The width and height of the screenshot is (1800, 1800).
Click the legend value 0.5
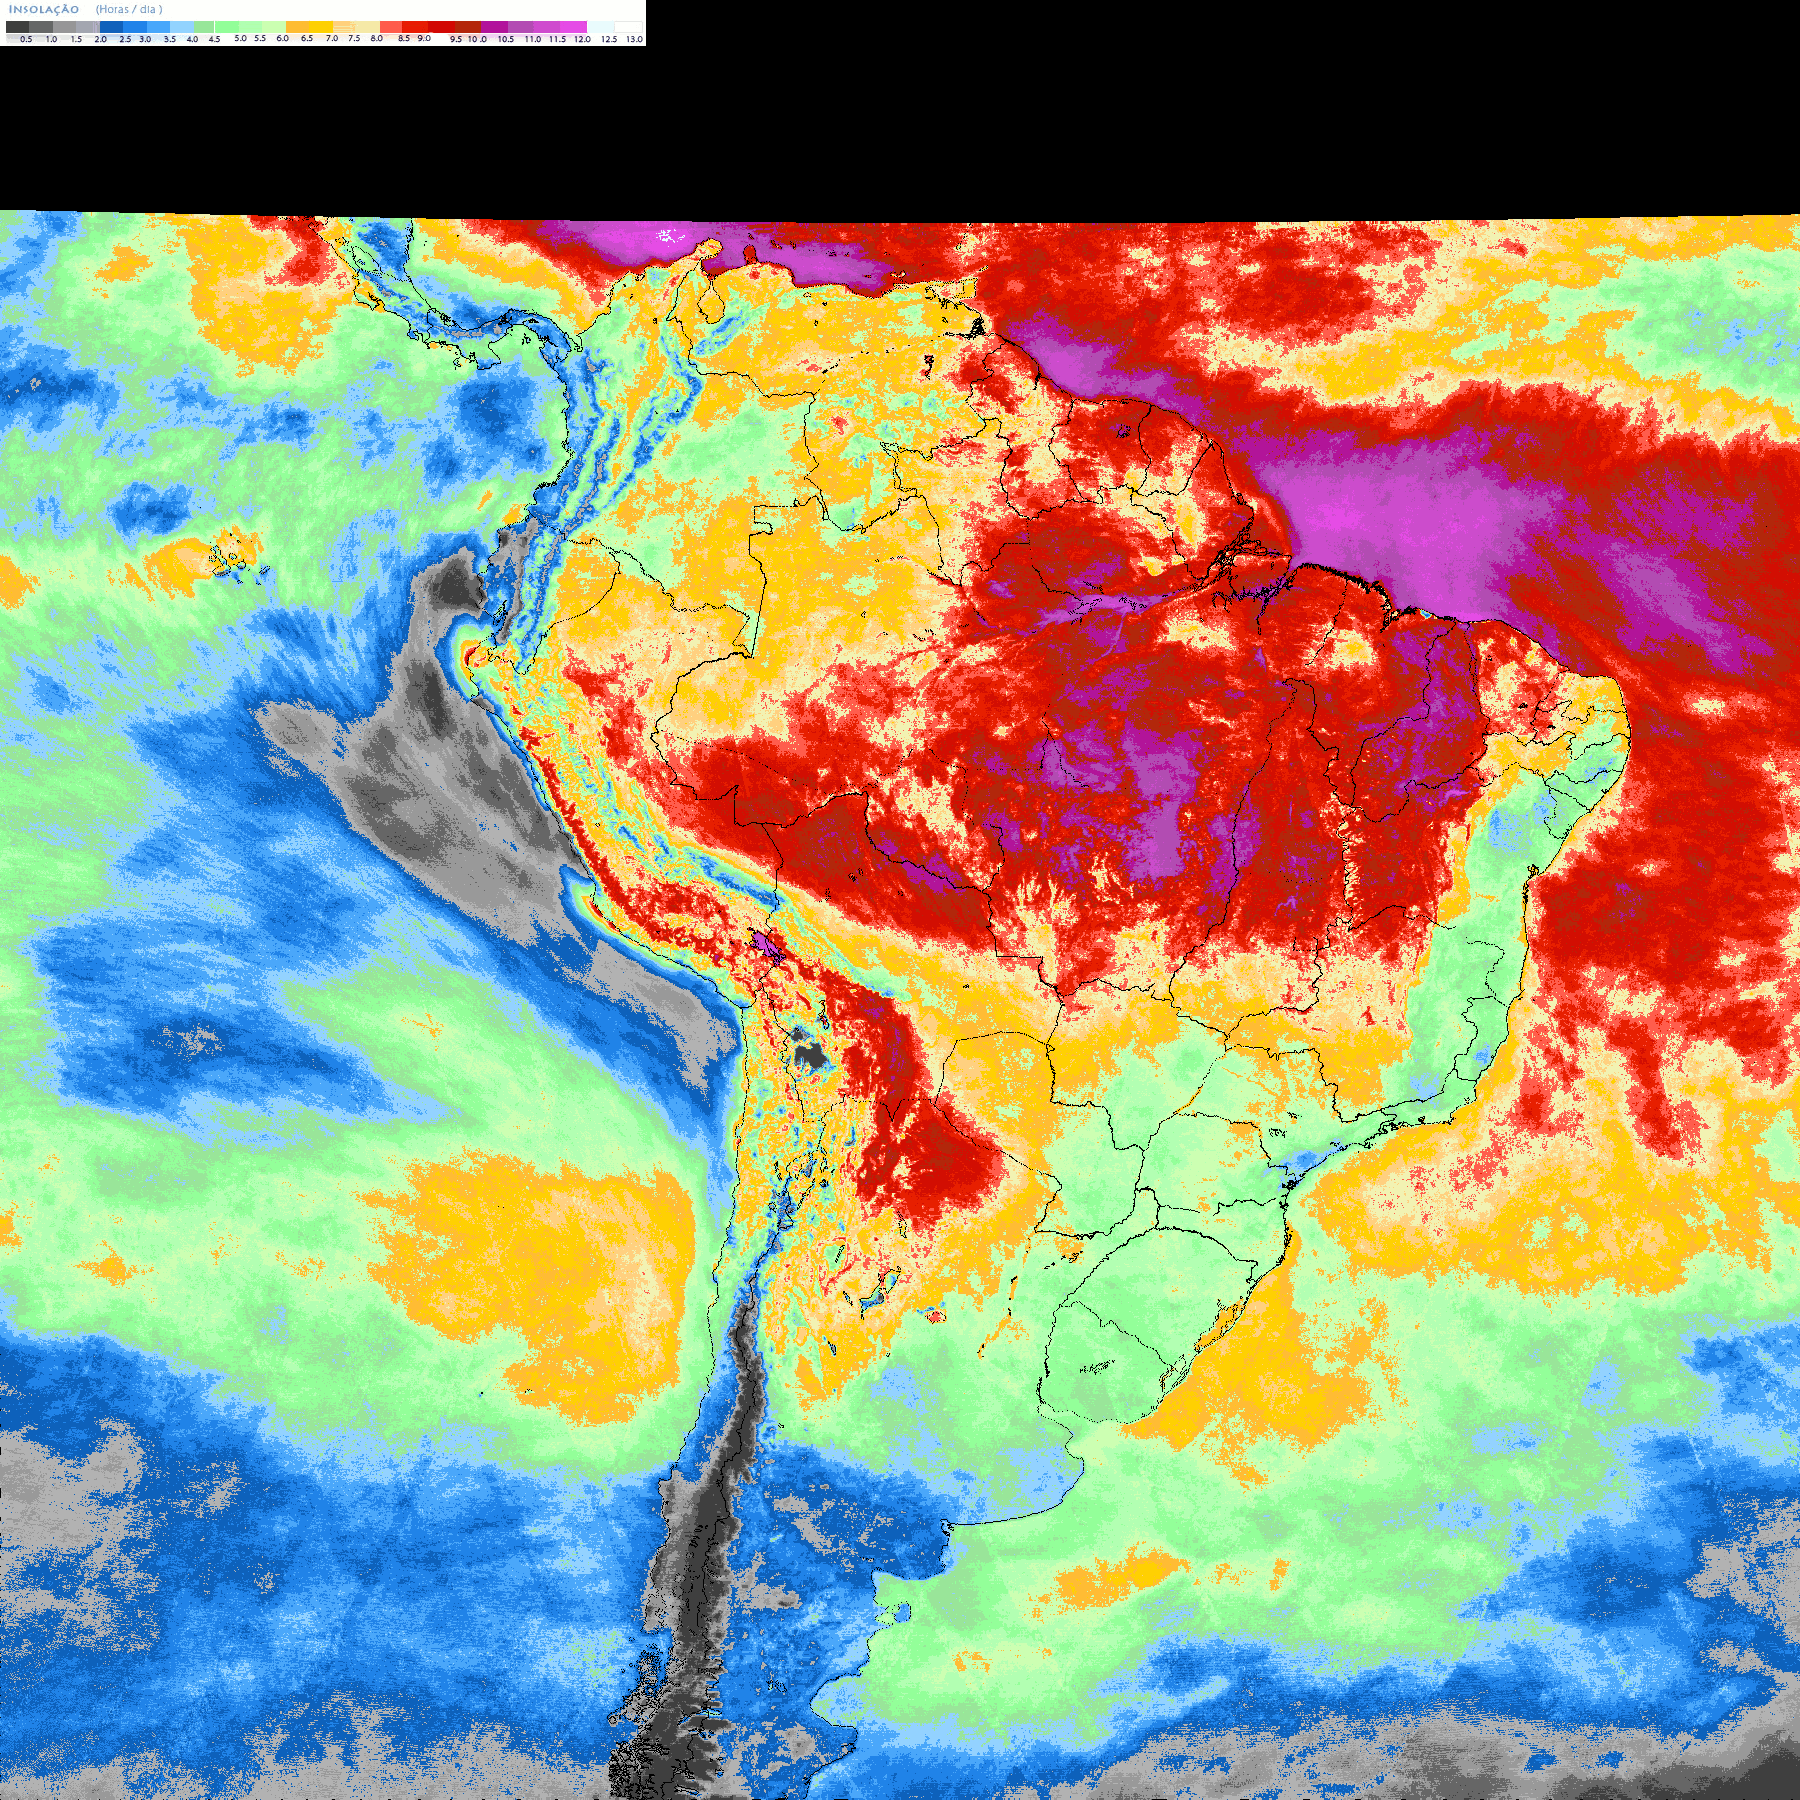(26, 39)
